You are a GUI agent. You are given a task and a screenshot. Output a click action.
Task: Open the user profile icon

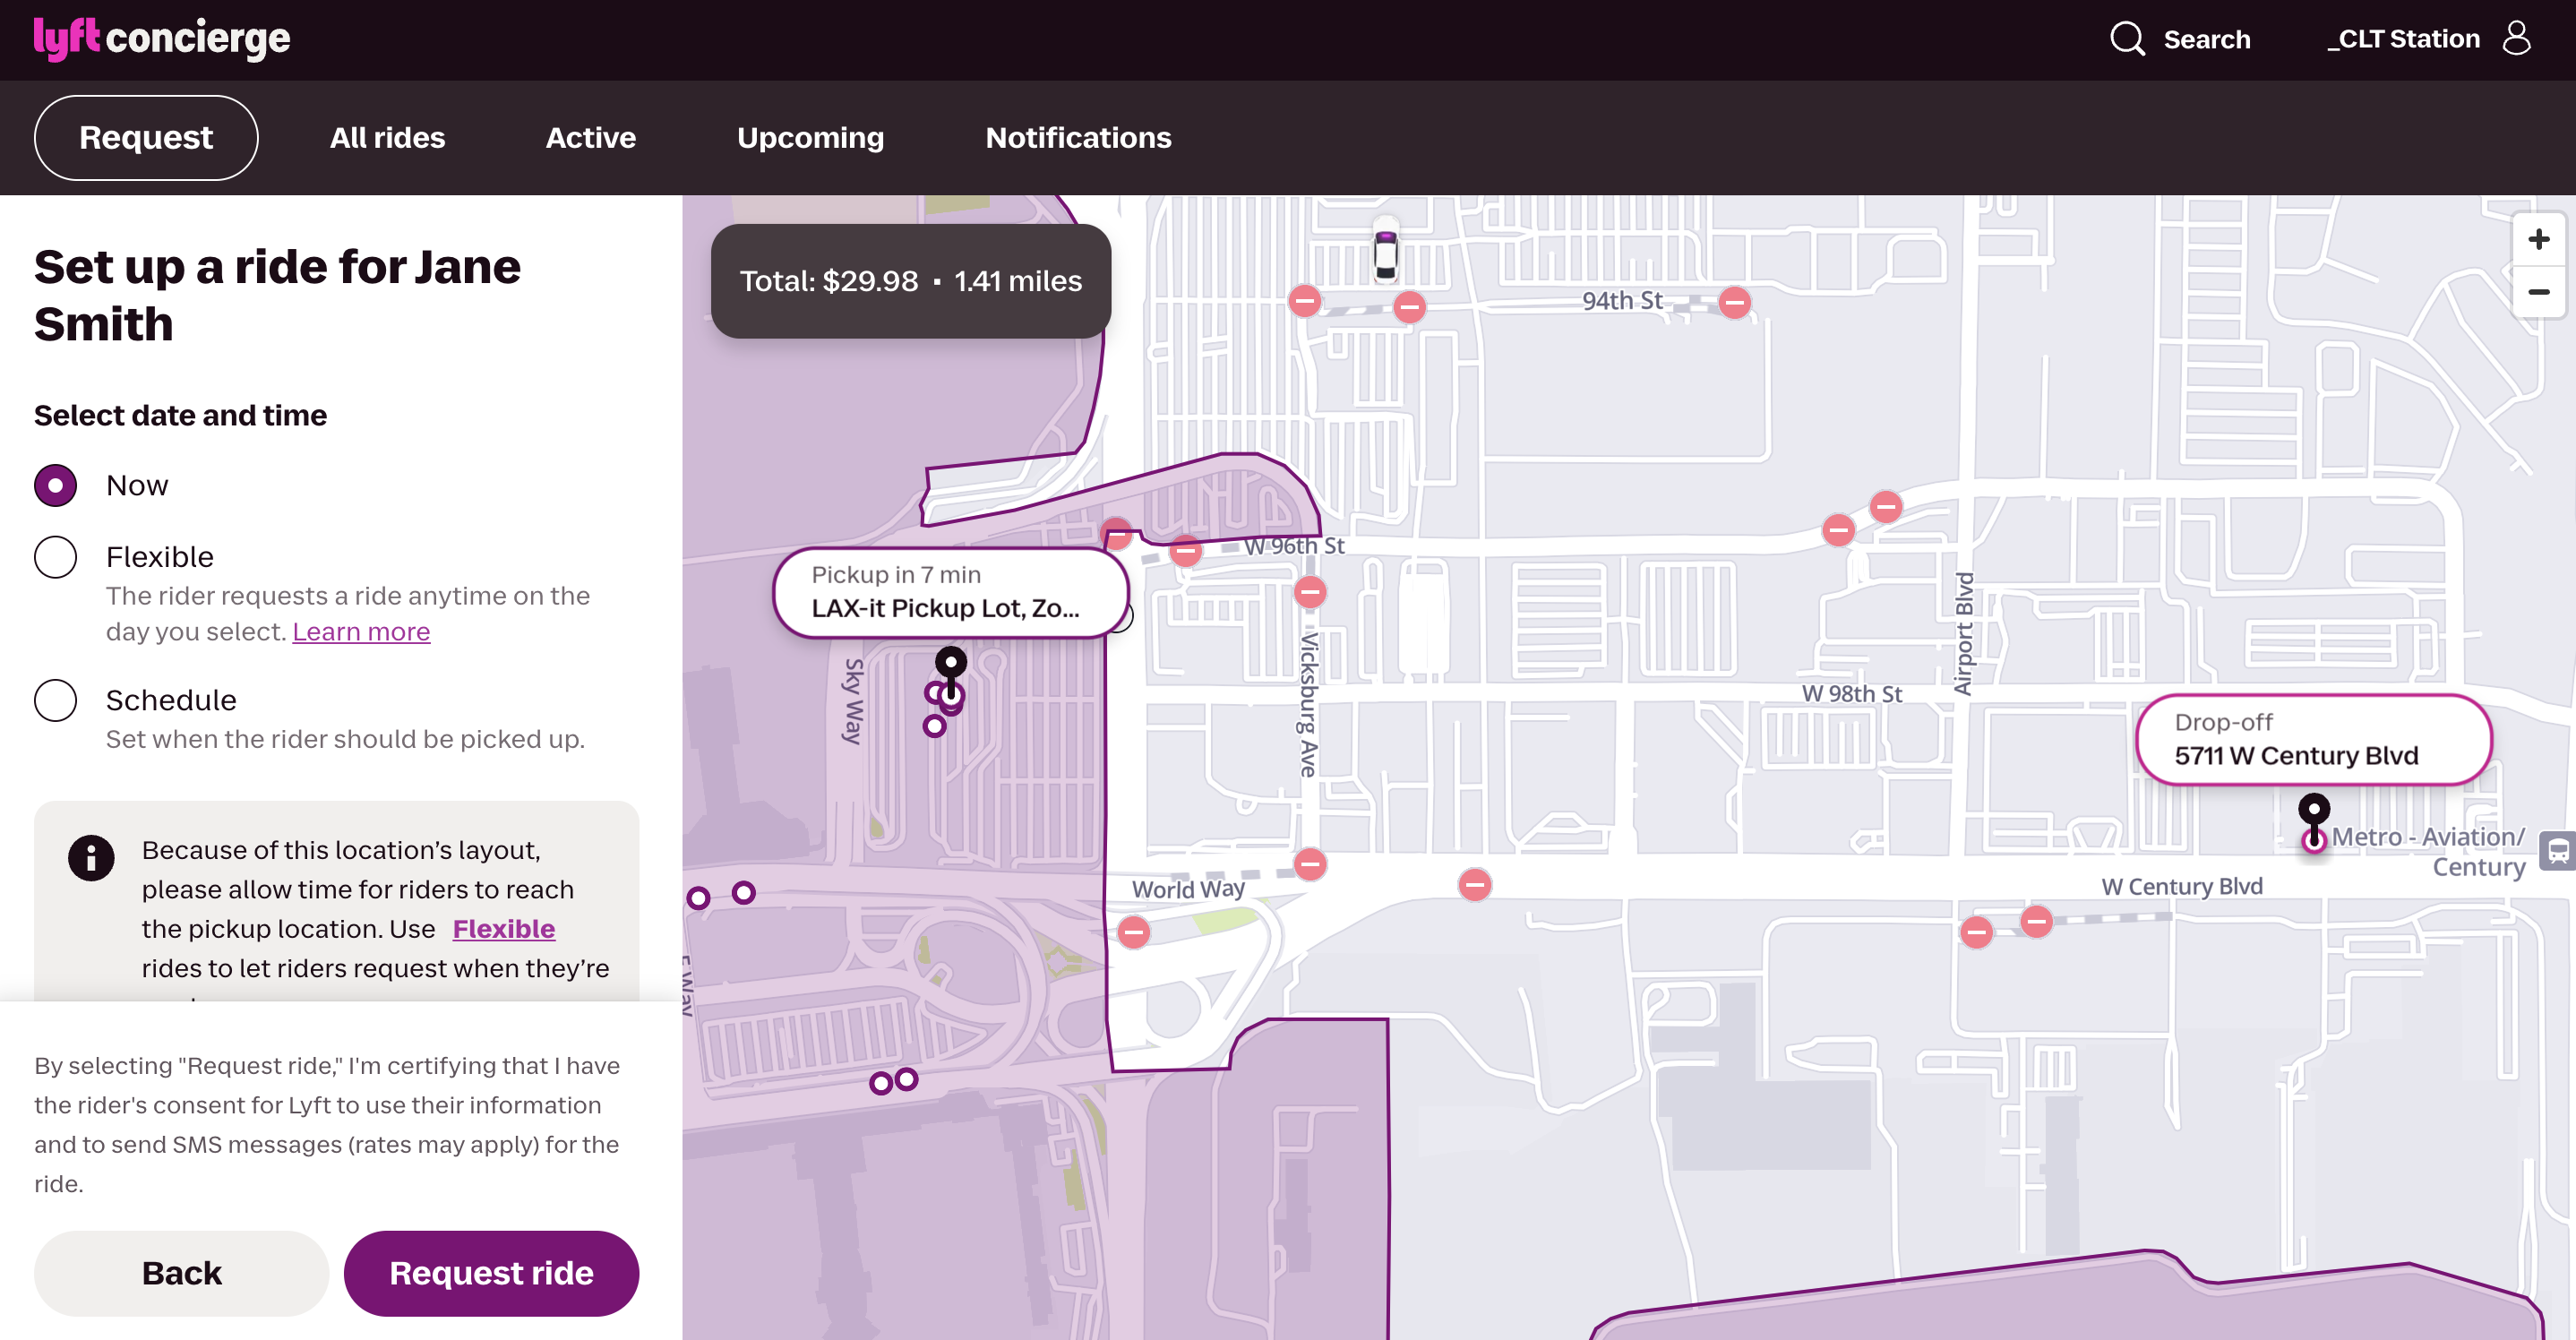click(2516, 39)
